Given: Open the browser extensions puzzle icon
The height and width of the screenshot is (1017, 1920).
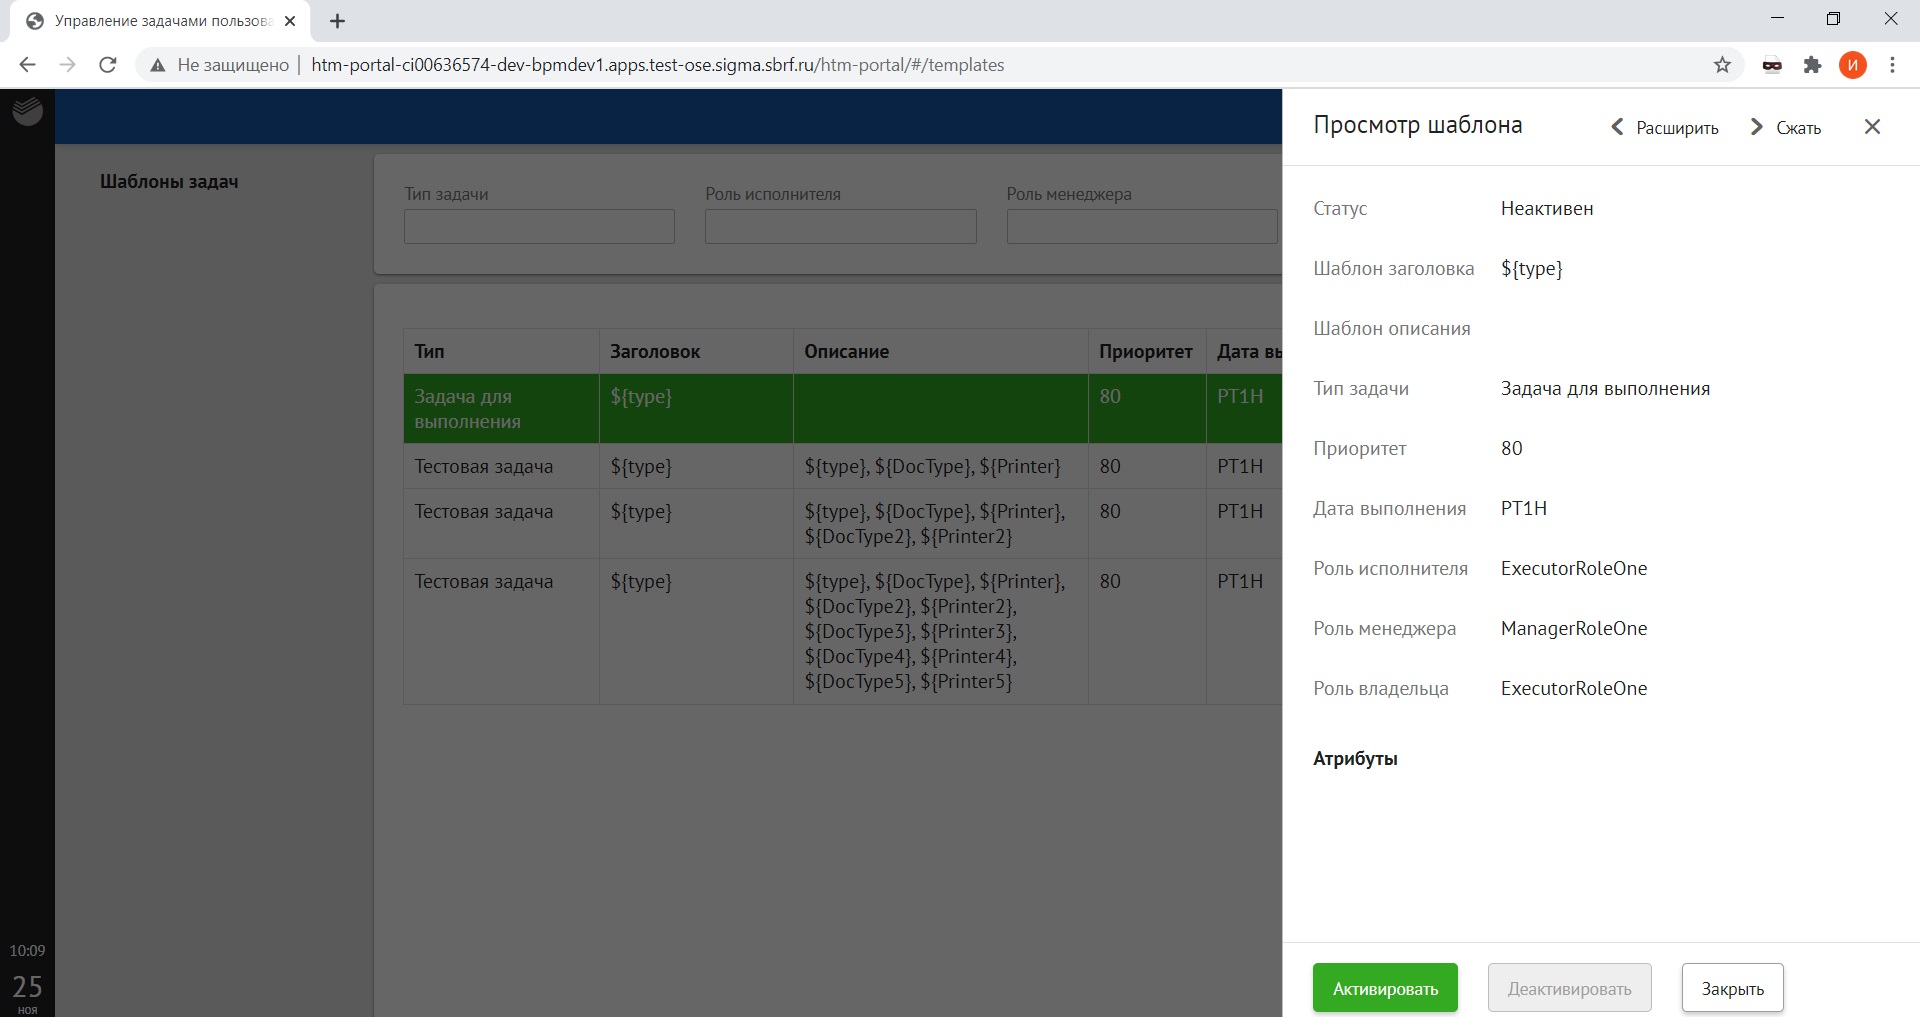Looking at the screenshot, I should [1812, 65].
